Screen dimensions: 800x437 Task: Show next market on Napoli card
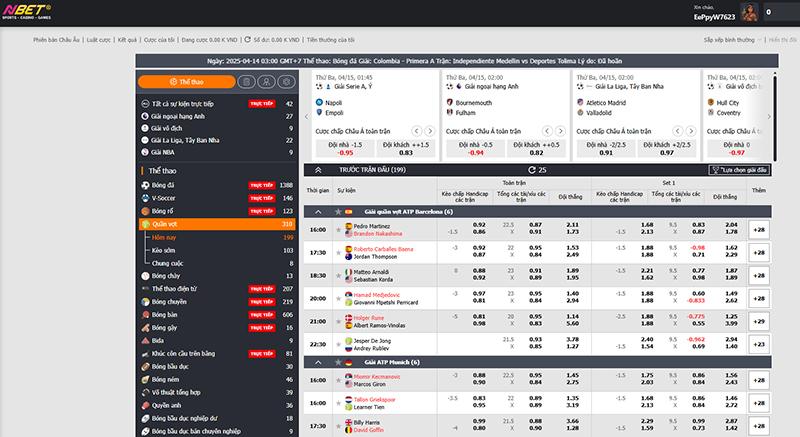pos(430,131)
